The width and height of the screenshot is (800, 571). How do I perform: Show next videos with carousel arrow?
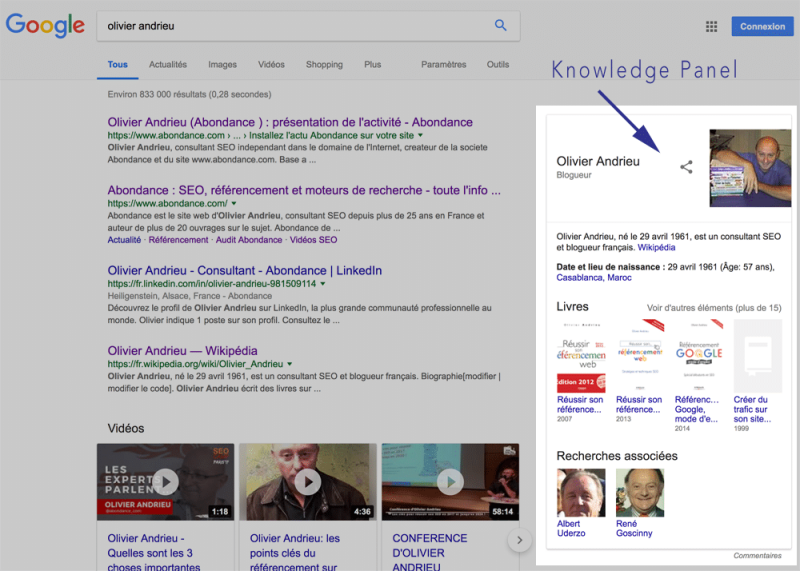tap(519, 540)
